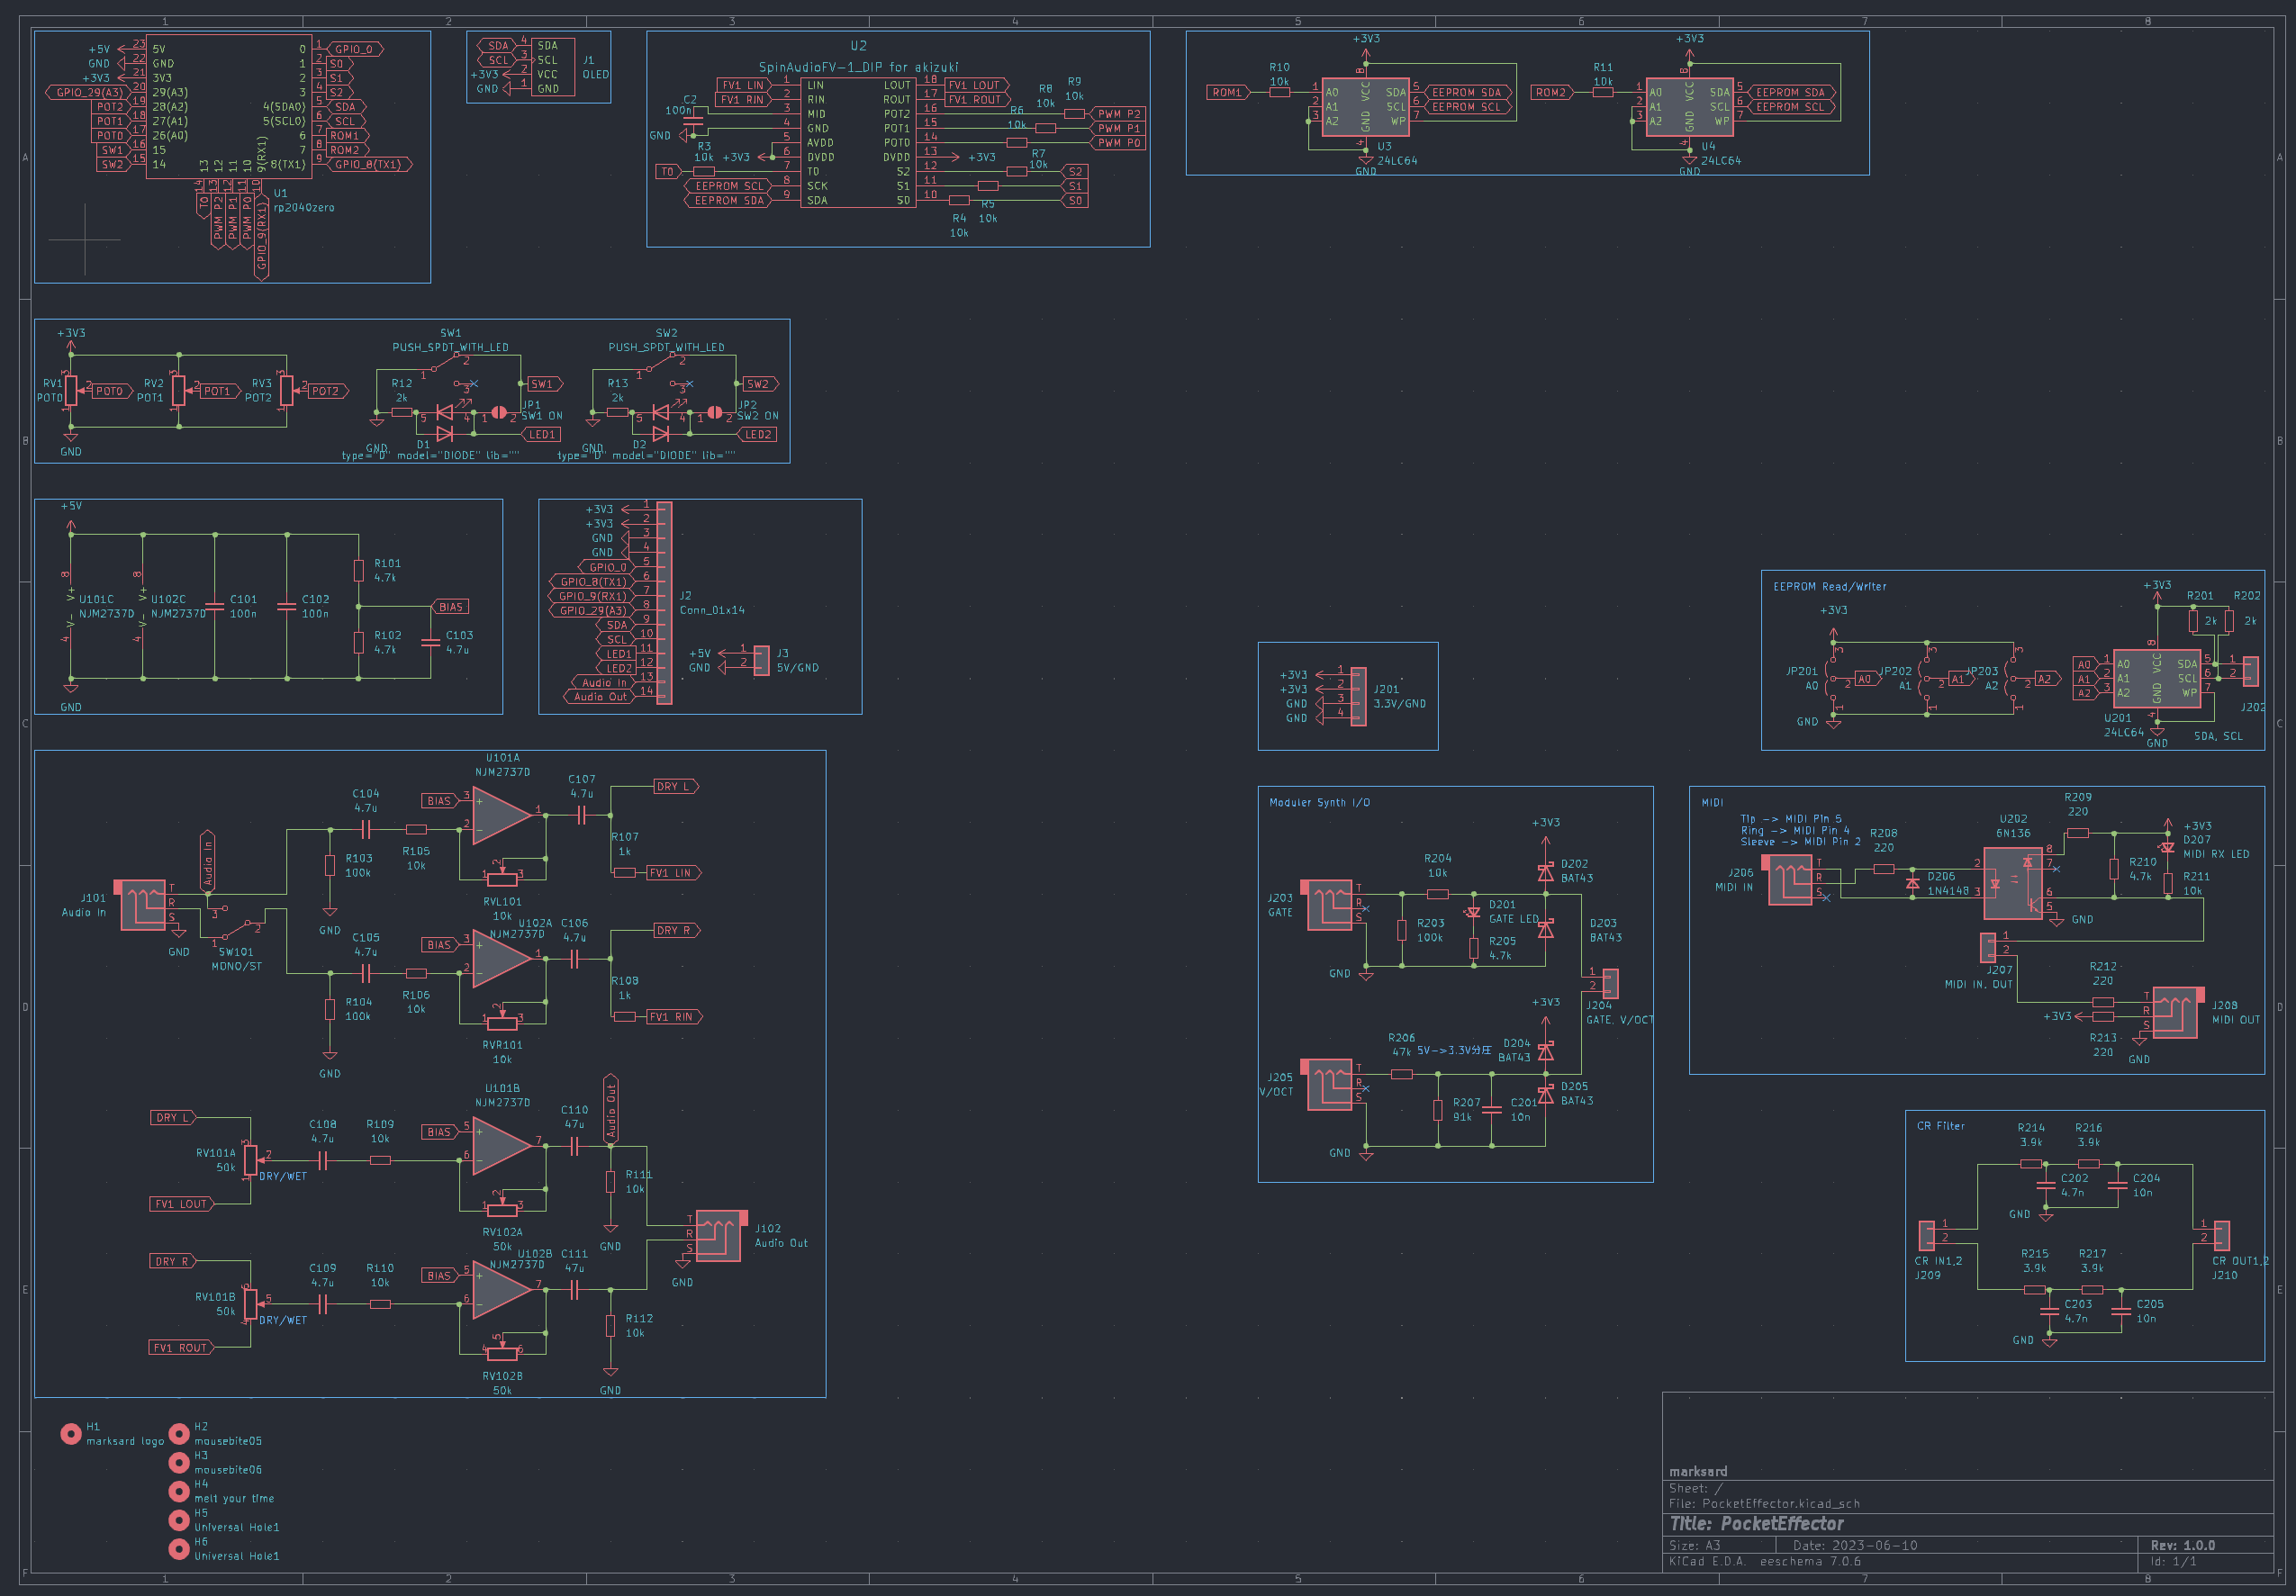Select the 24LC64 EEPROM symbol U3
This screenshot has width=2296, height=1596.
point(1365,108)
